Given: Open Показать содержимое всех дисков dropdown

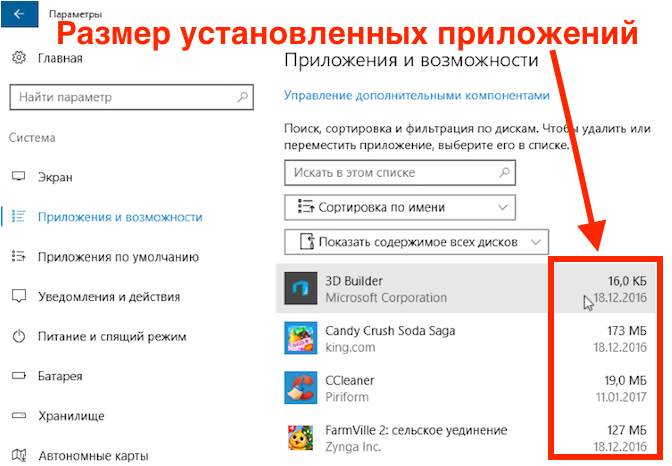Looking at the screenshot, I should click(416, 242).
